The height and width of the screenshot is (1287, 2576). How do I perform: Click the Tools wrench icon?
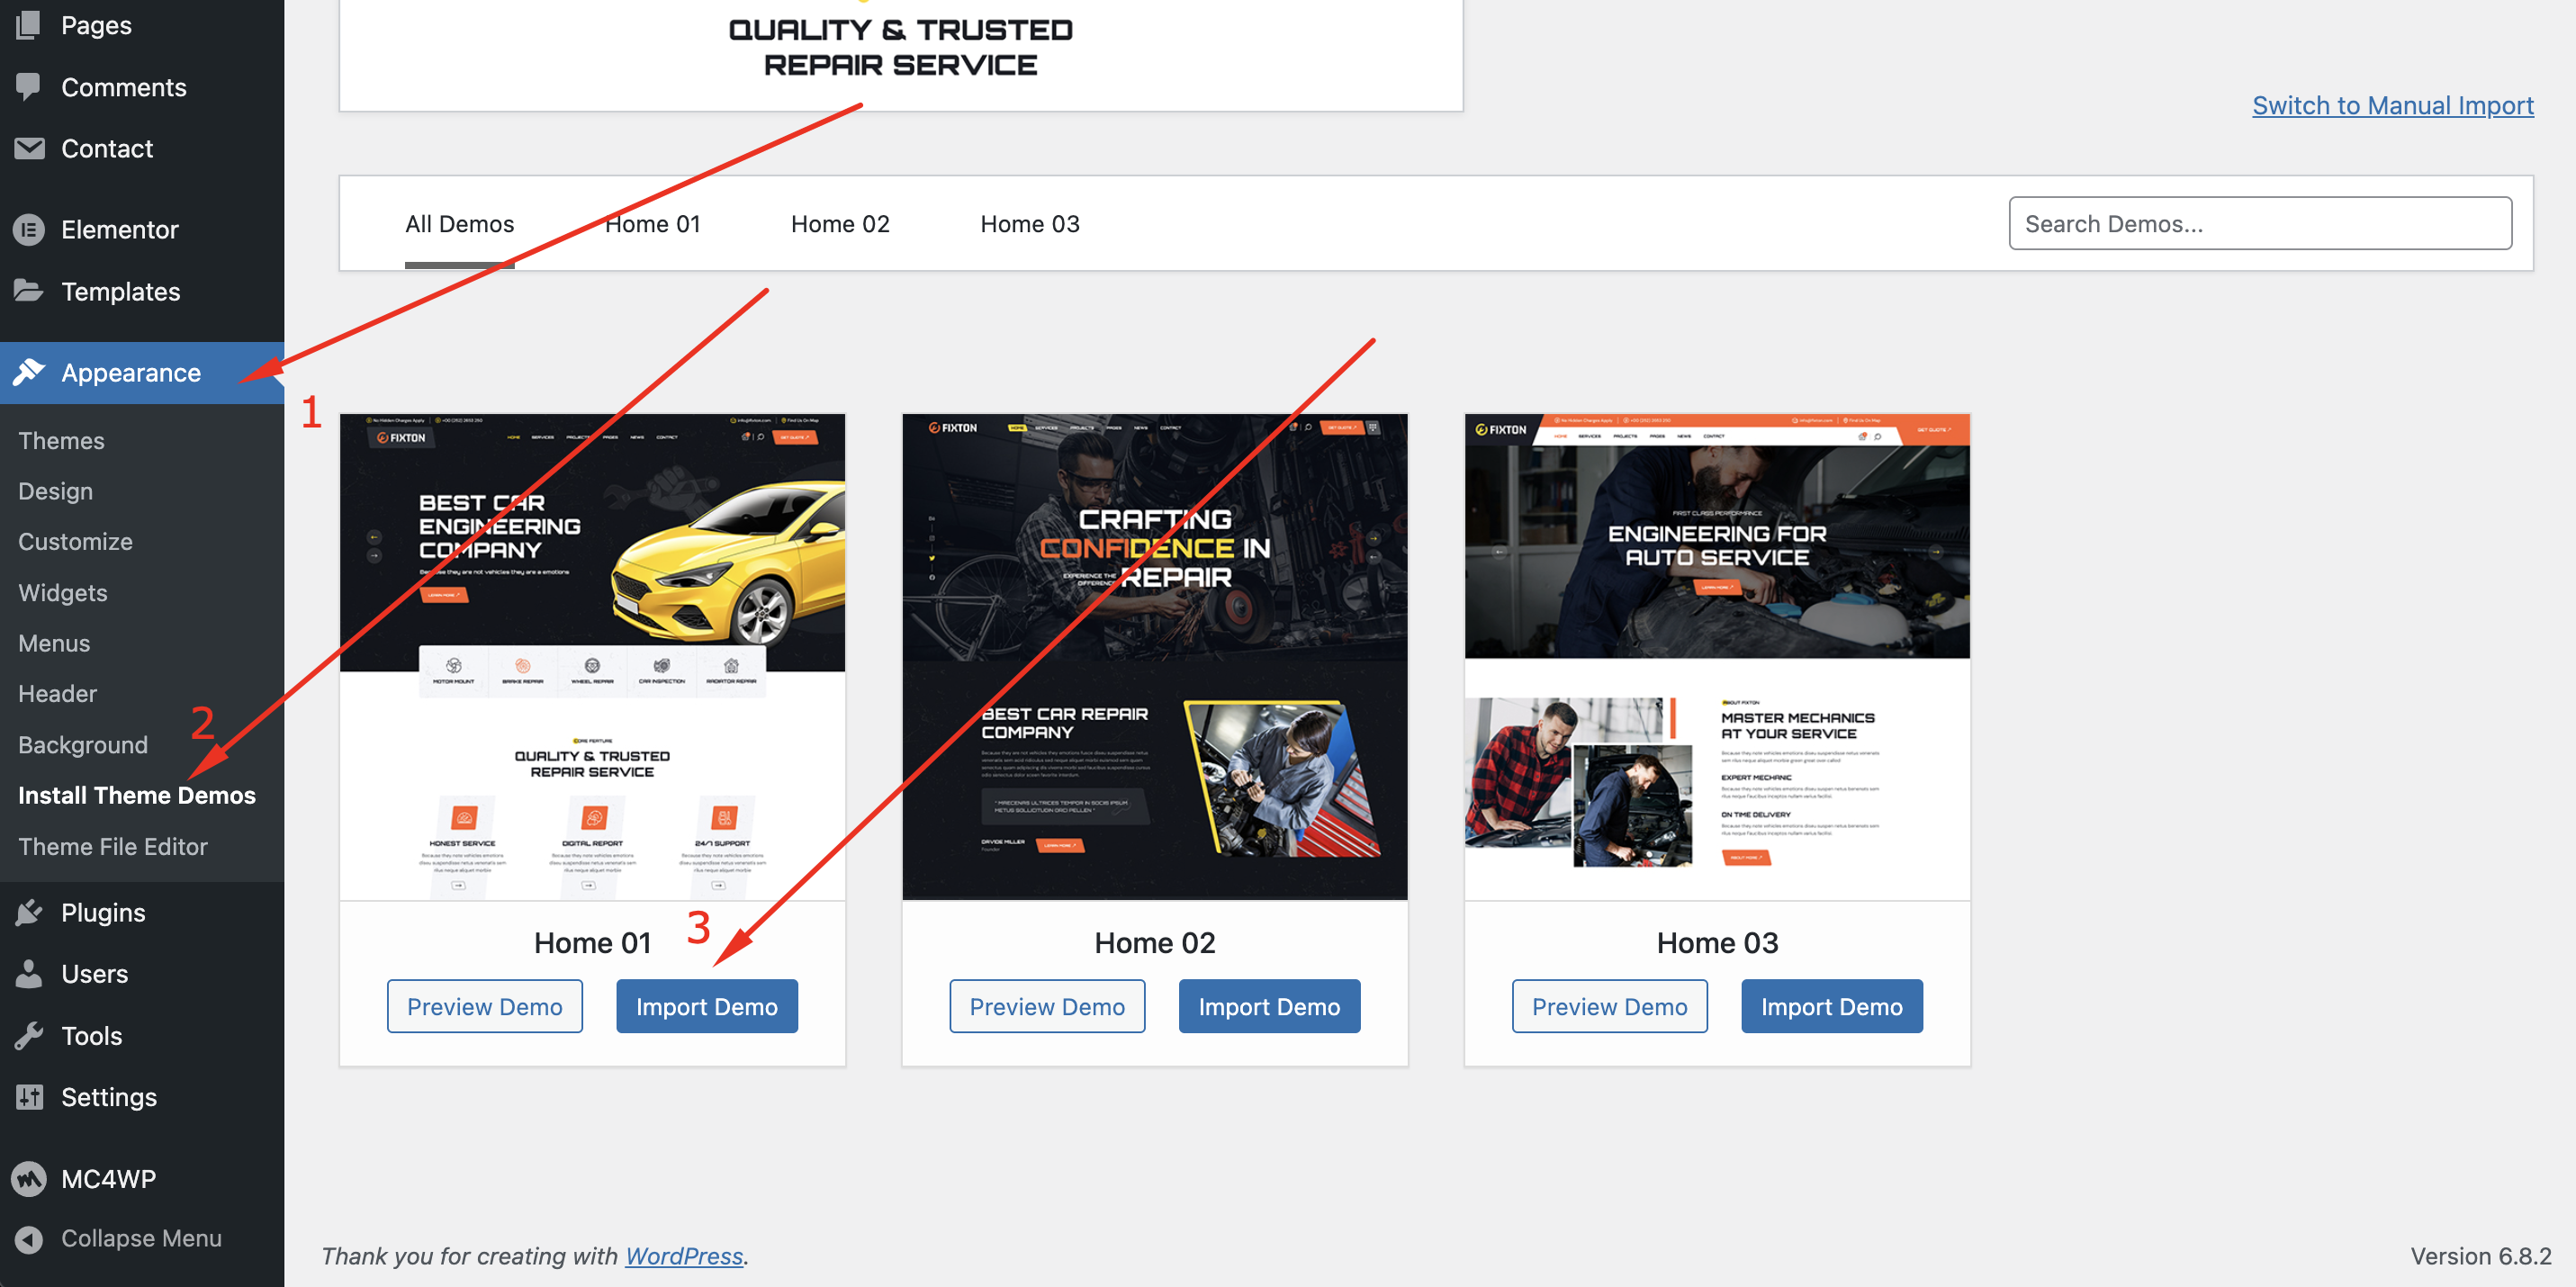click(29, 1035)
